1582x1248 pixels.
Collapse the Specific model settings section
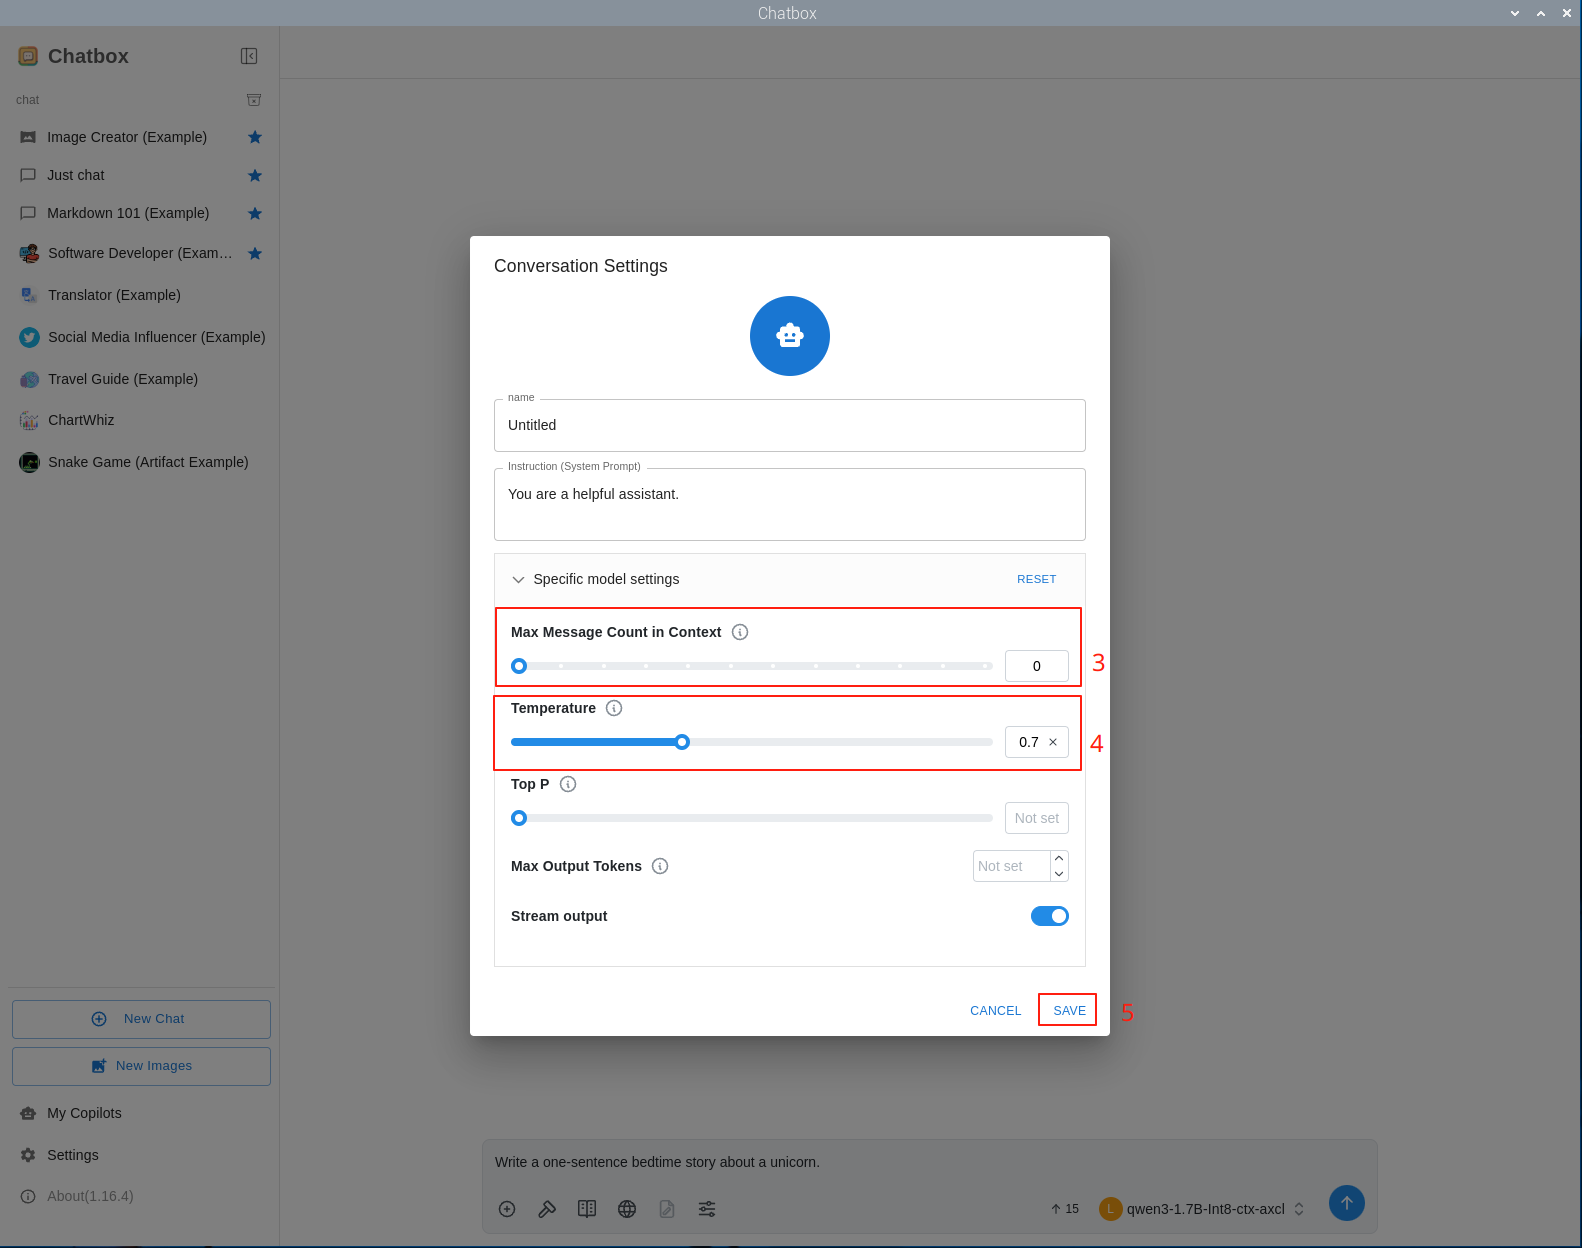[518, 579]
